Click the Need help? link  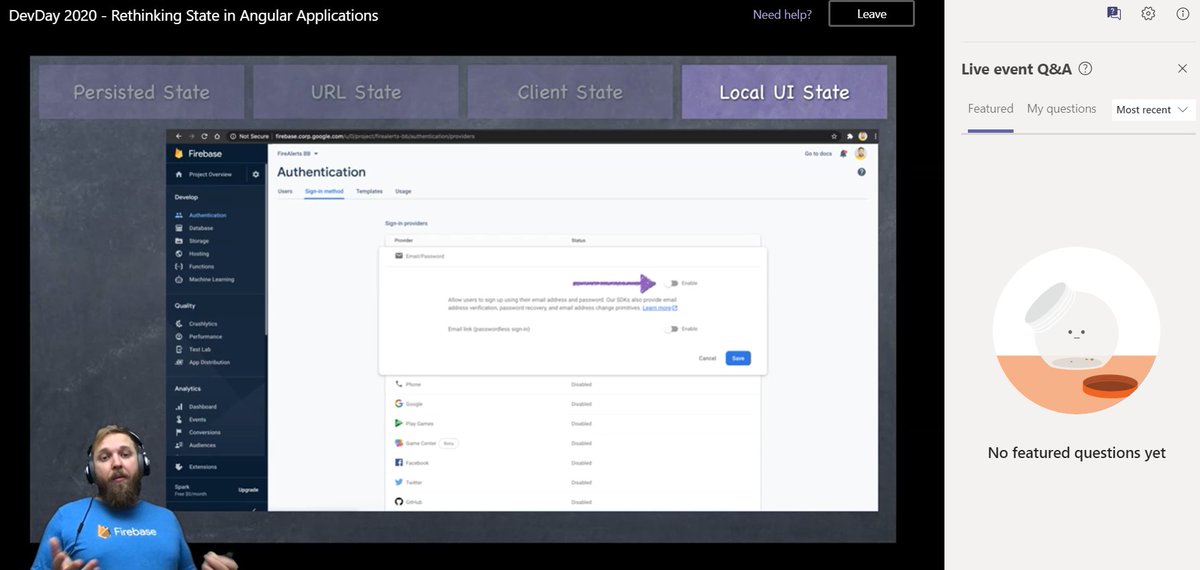pyautogui.click(x=782, y=14)
